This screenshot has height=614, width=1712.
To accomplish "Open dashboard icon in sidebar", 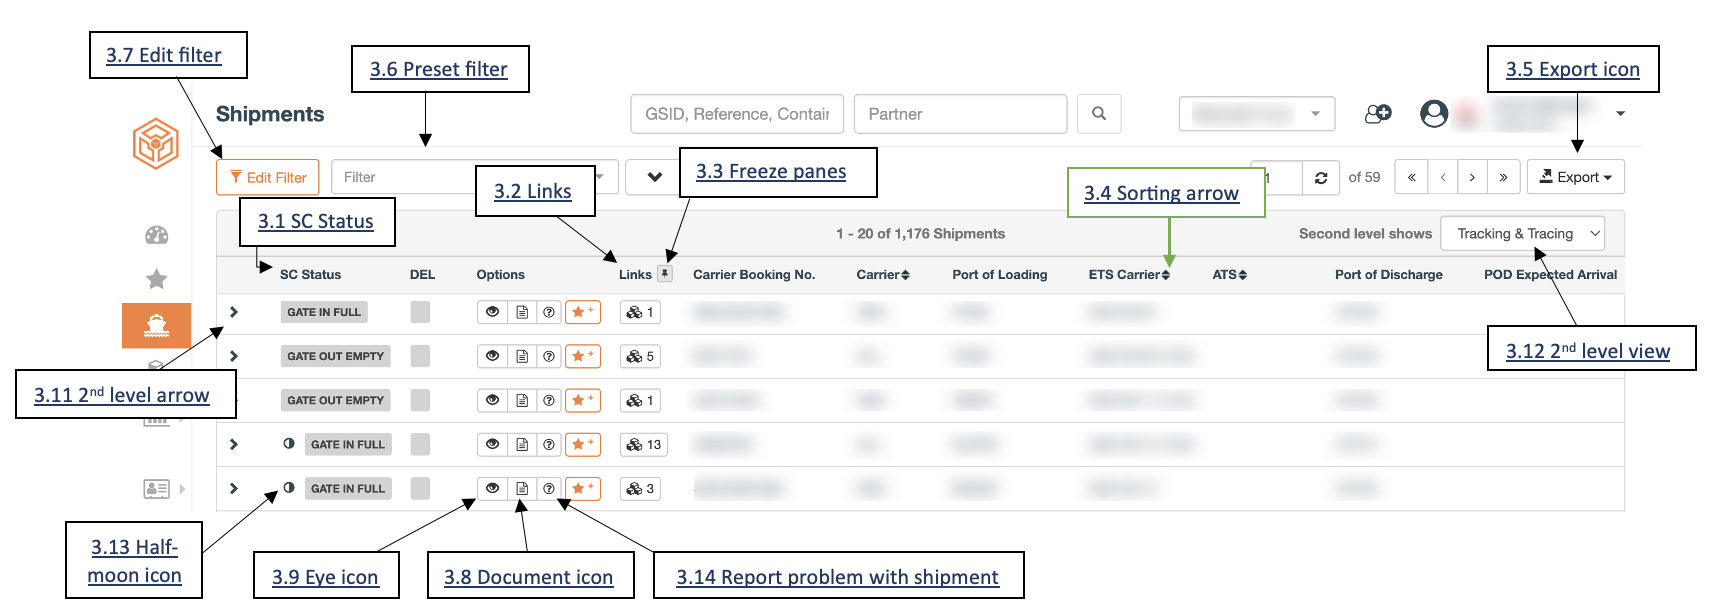I will [x=157, y=235].
